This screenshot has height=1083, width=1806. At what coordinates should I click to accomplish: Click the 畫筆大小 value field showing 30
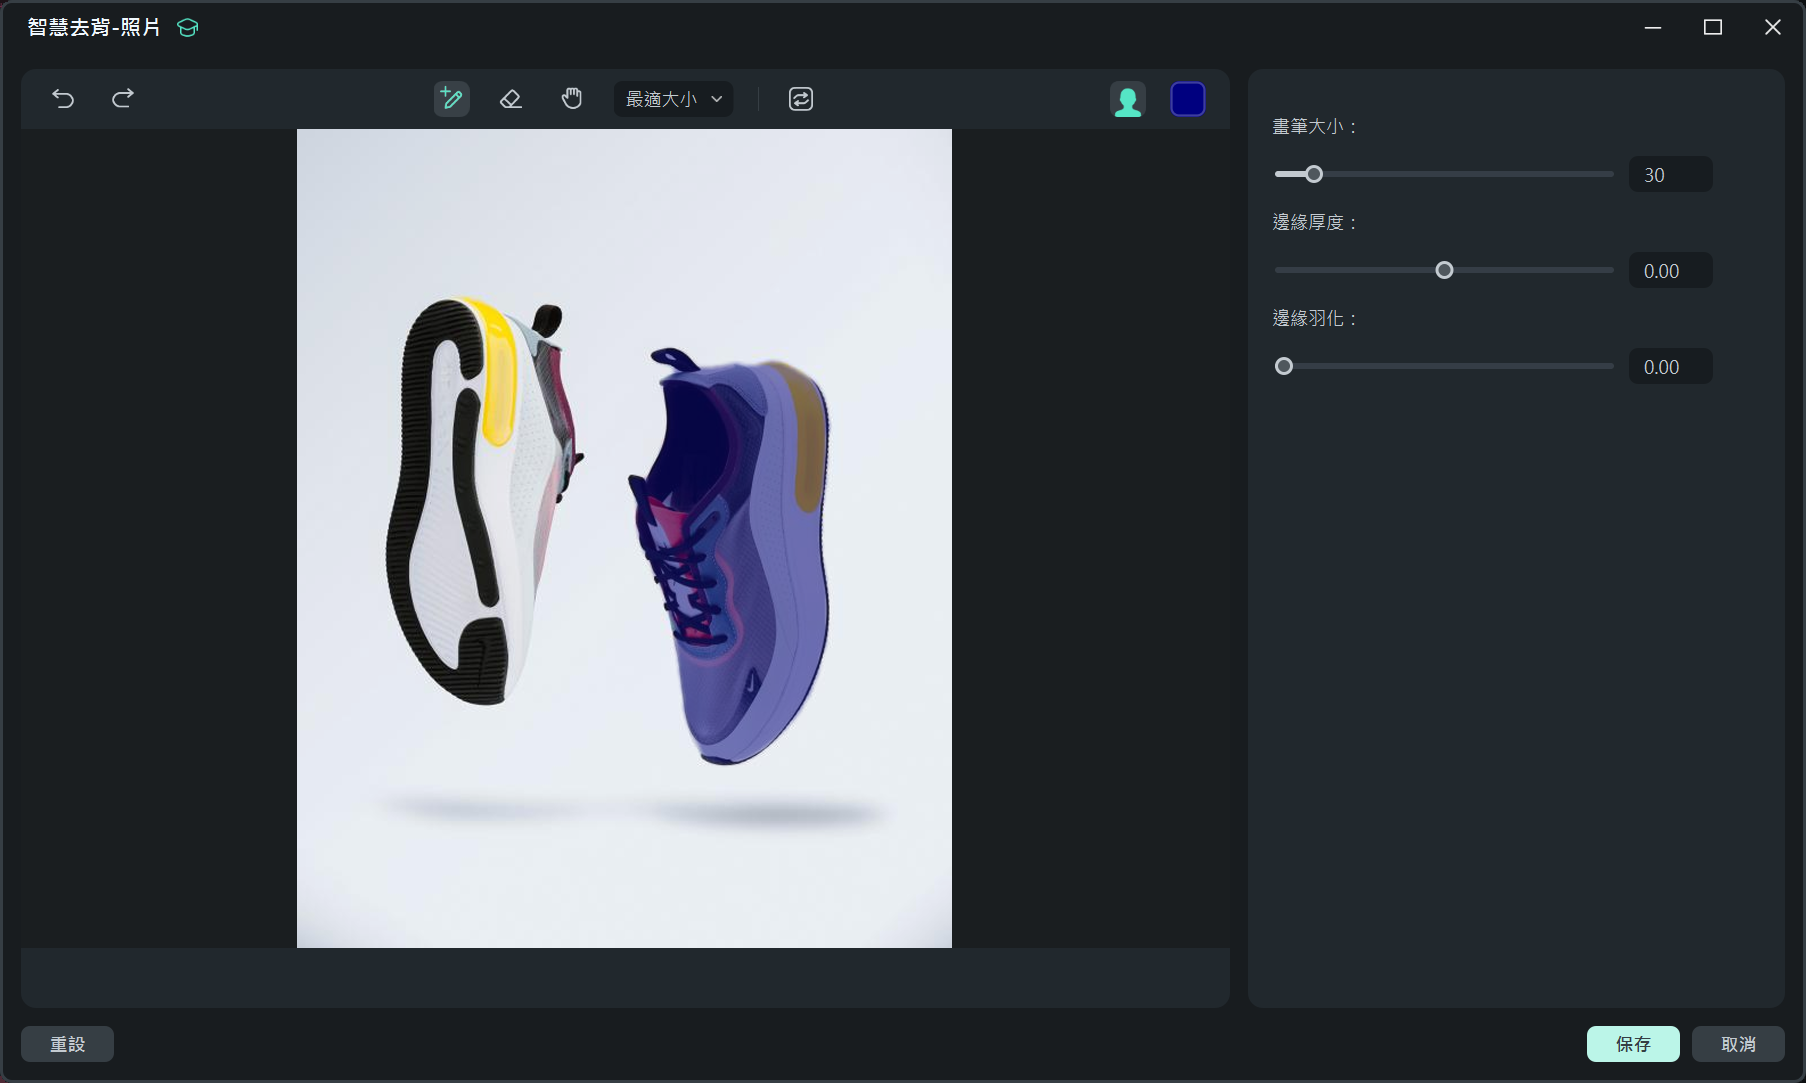(1670, 175)
